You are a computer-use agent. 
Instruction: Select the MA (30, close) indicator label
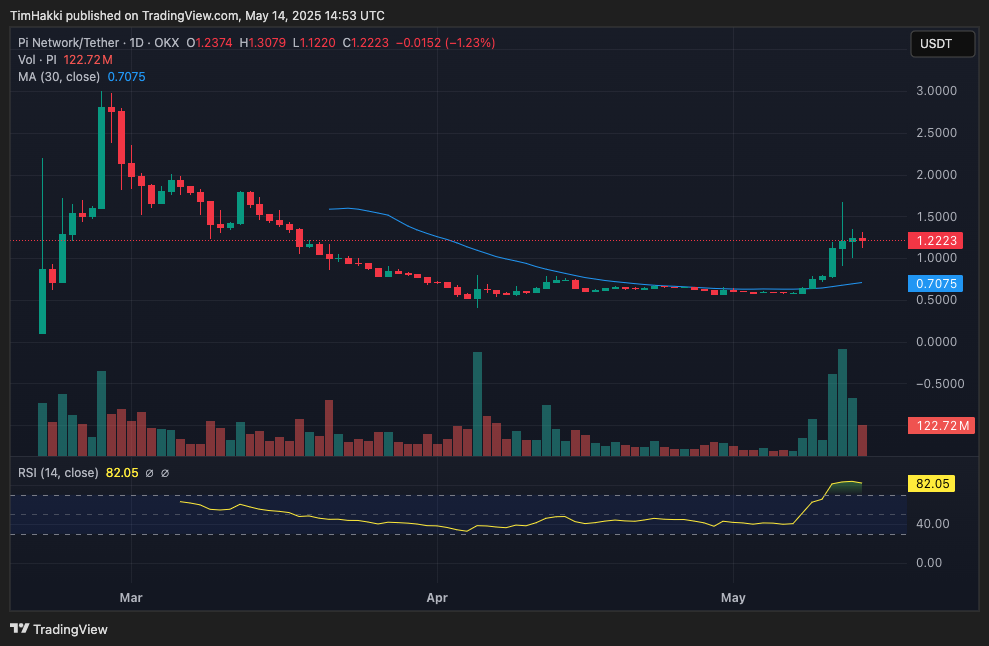(59, 77)
